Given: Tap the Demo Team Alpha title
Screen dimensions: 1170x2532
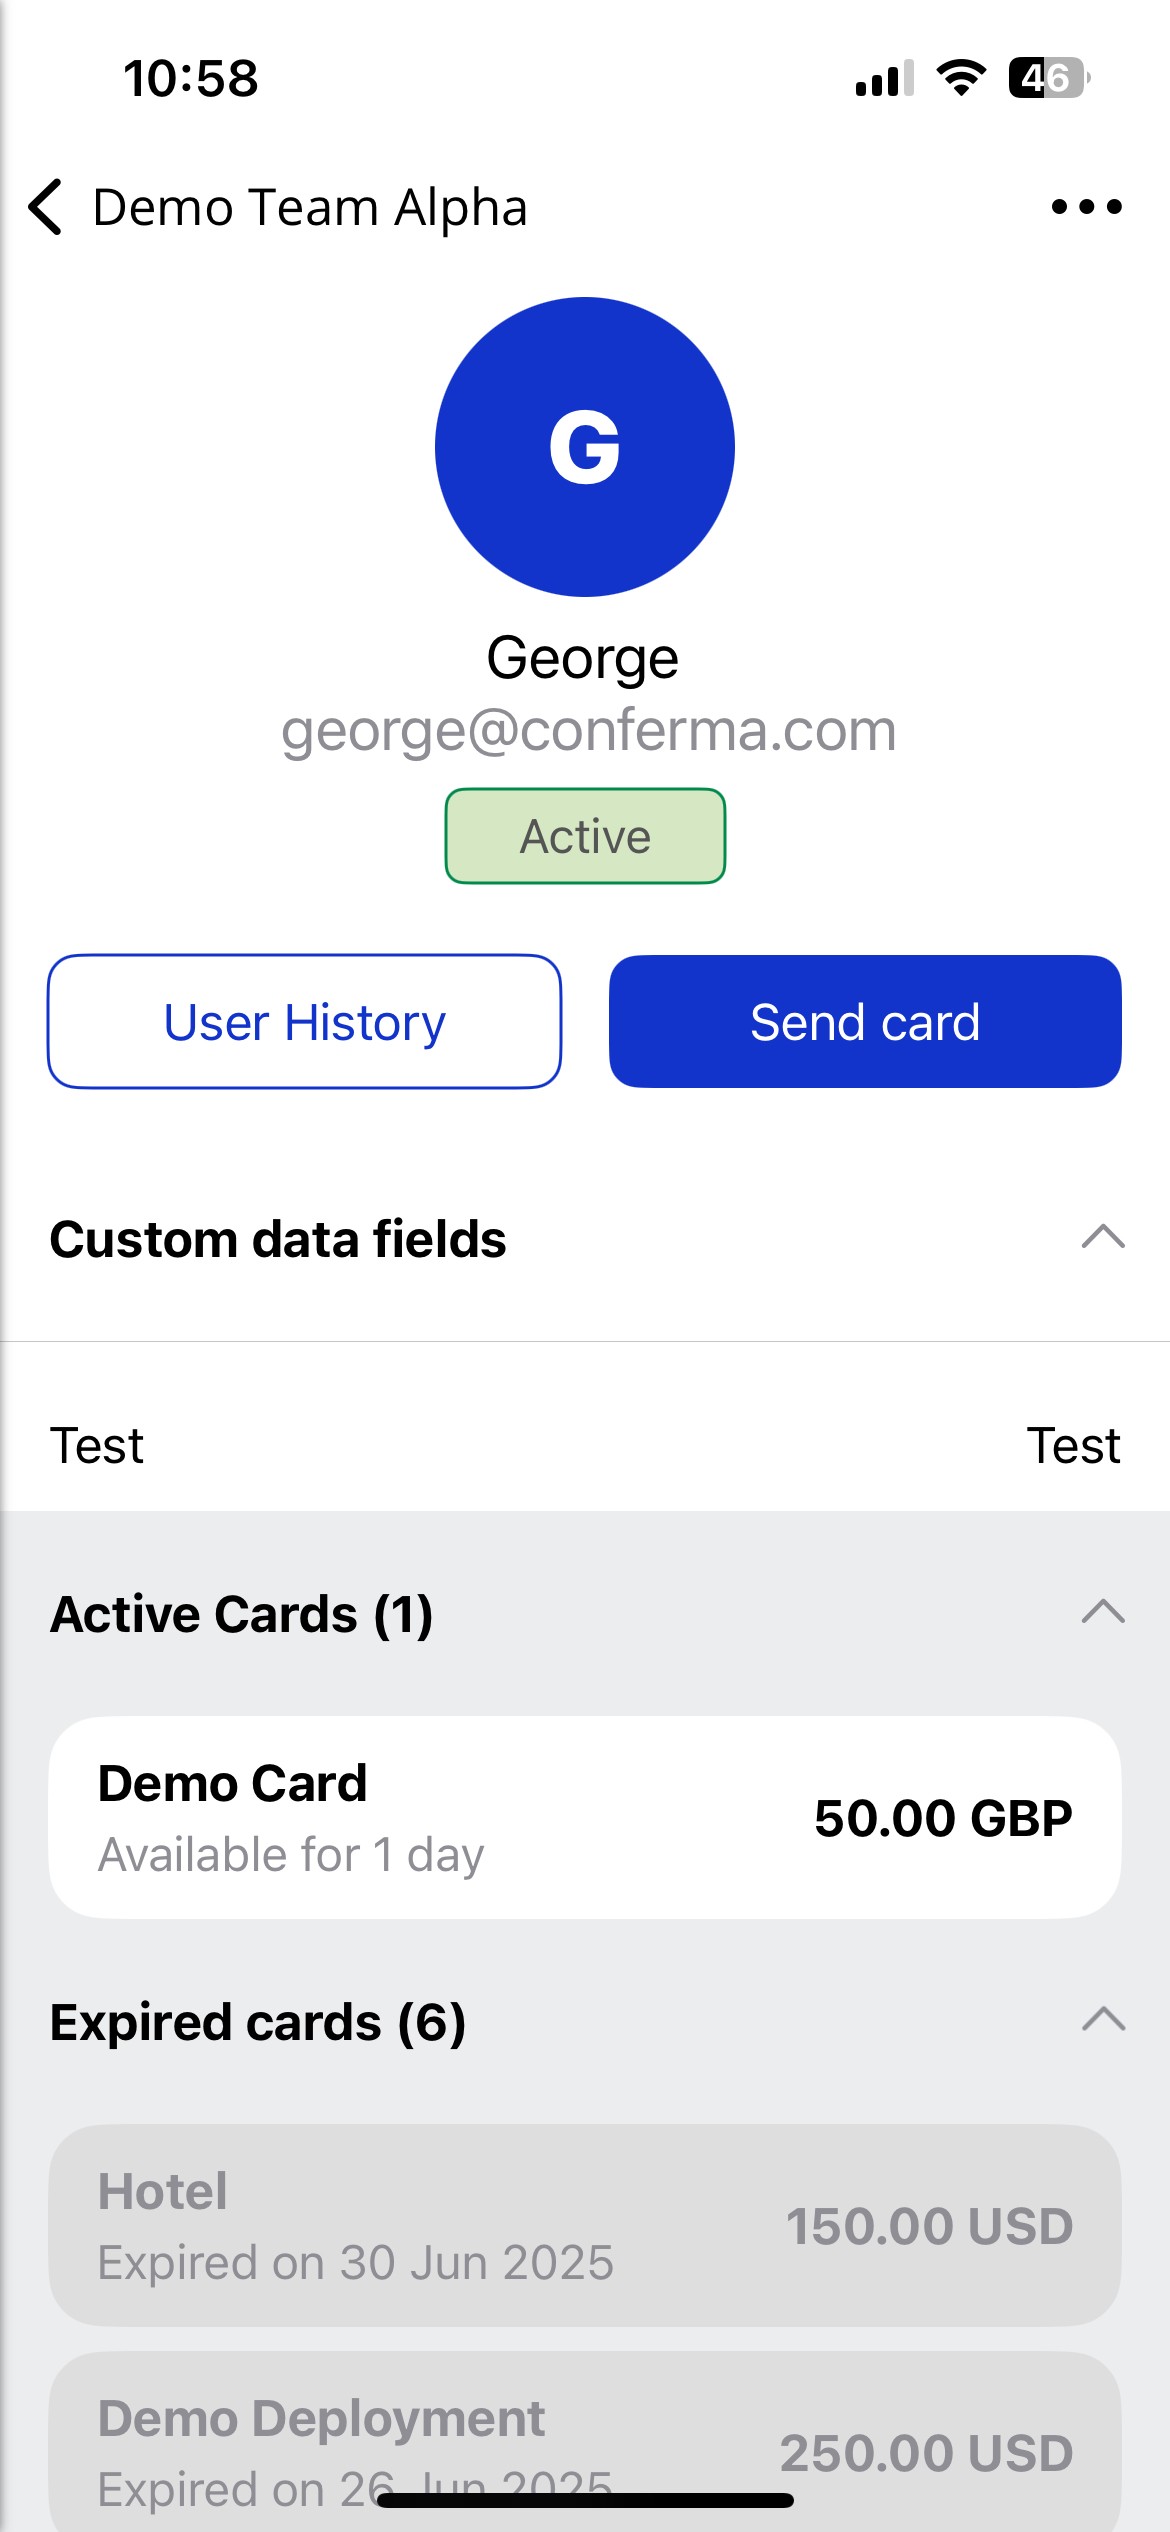Looking at the screenshot, I should [x=310, y=207].
